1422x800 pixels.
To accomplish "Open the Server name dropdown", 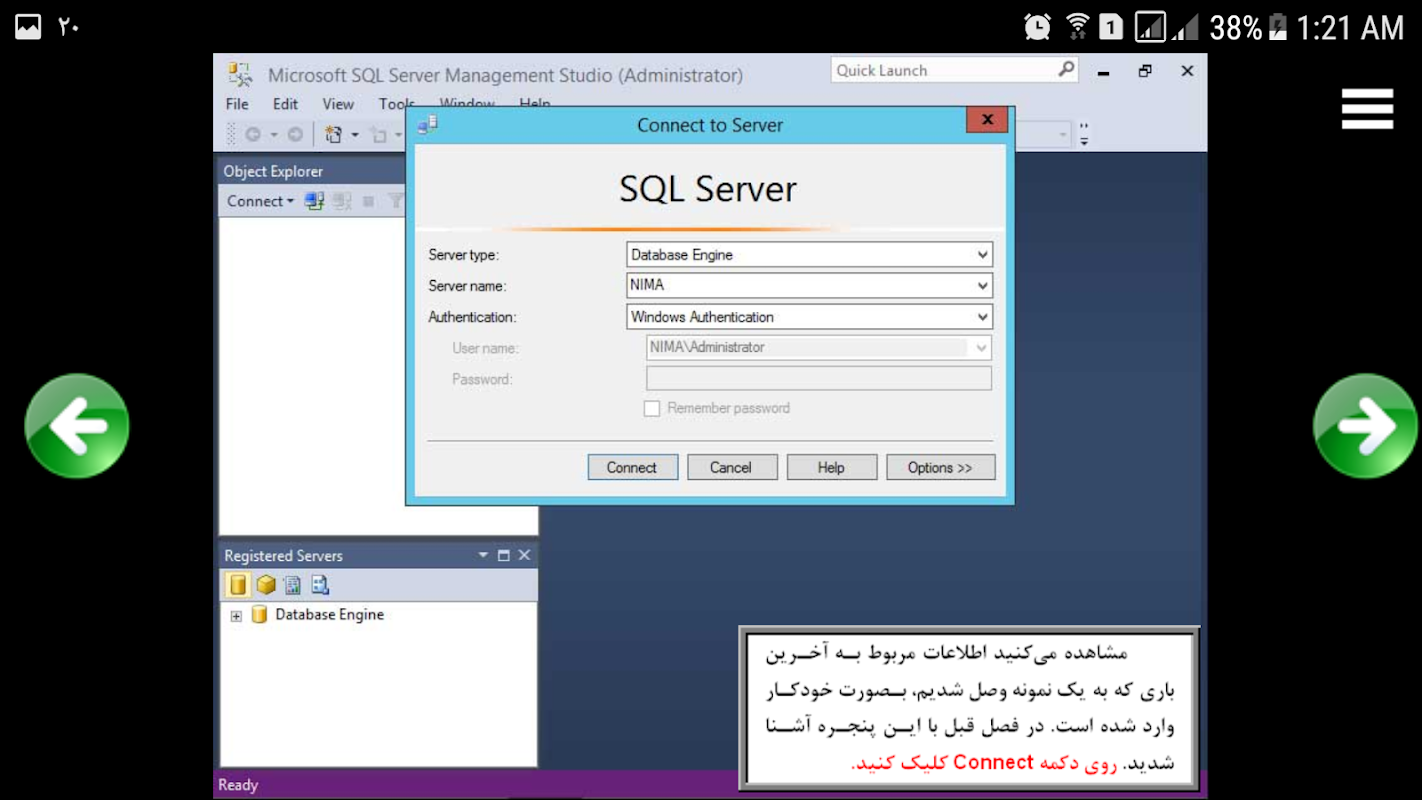I will (x=982, y=286).
